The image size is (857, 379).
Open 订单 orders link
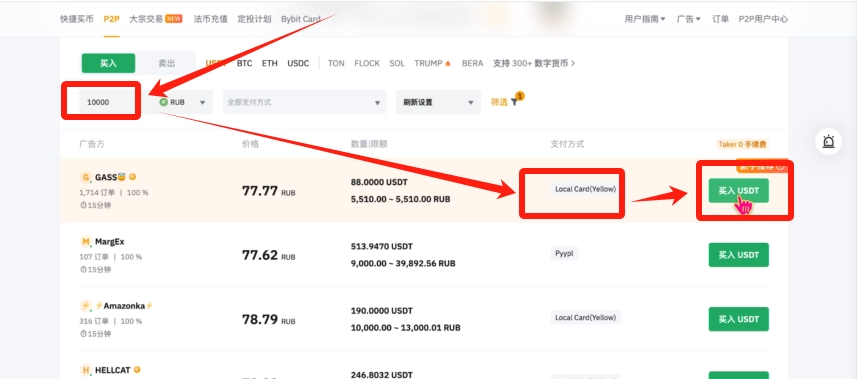tap(720, 19)
